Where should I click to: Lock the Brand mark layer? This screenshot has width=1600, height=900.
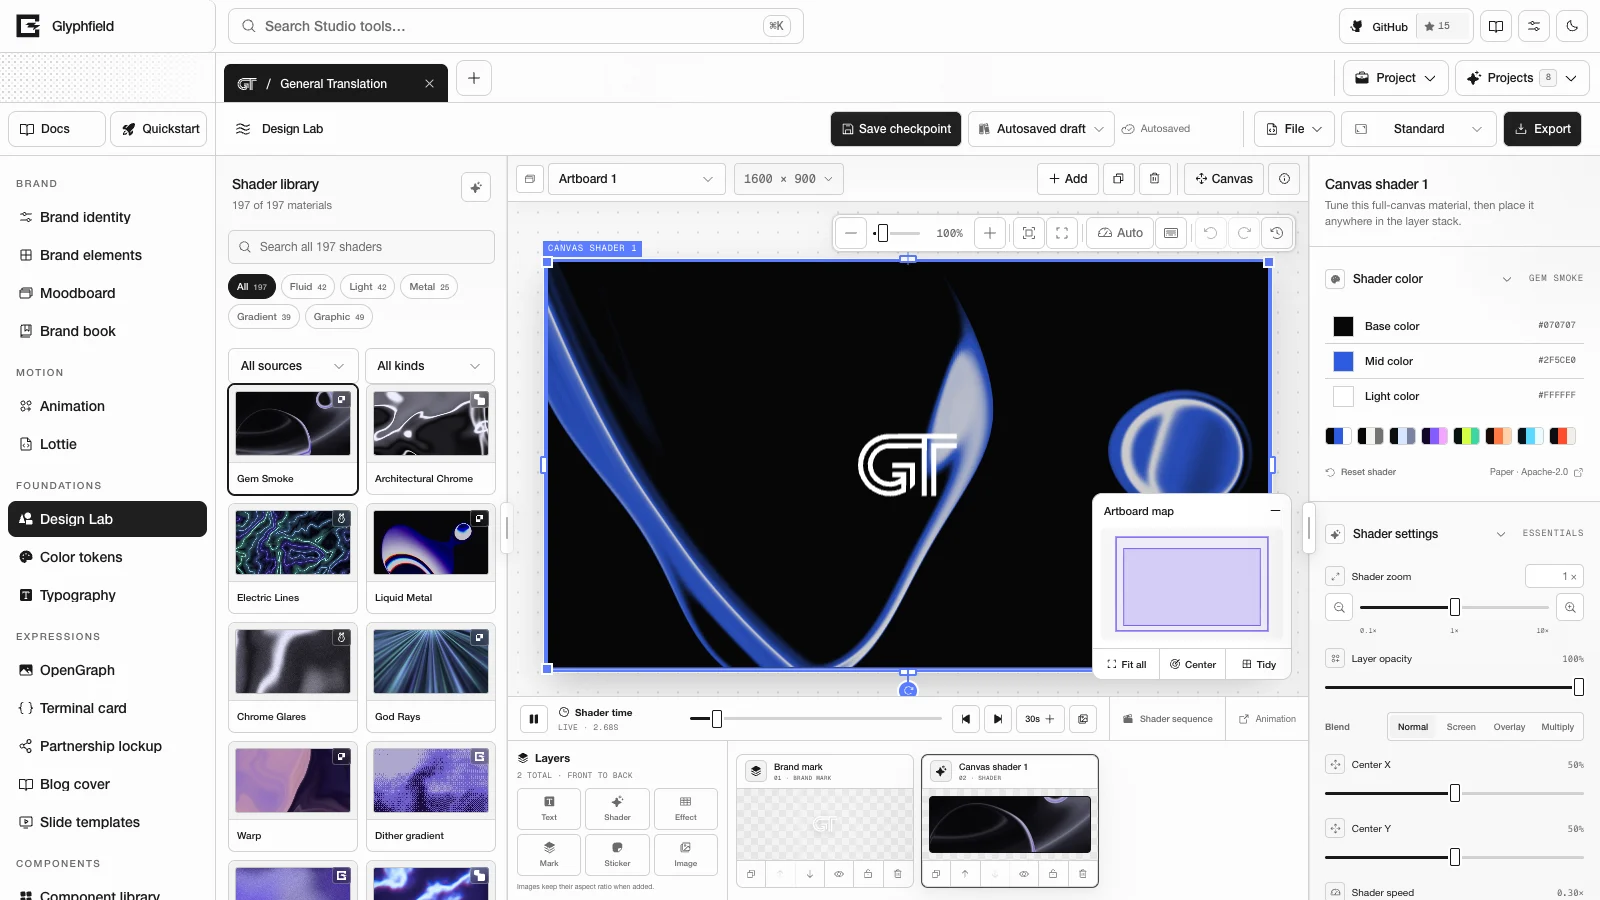click(x=868, y=874)
